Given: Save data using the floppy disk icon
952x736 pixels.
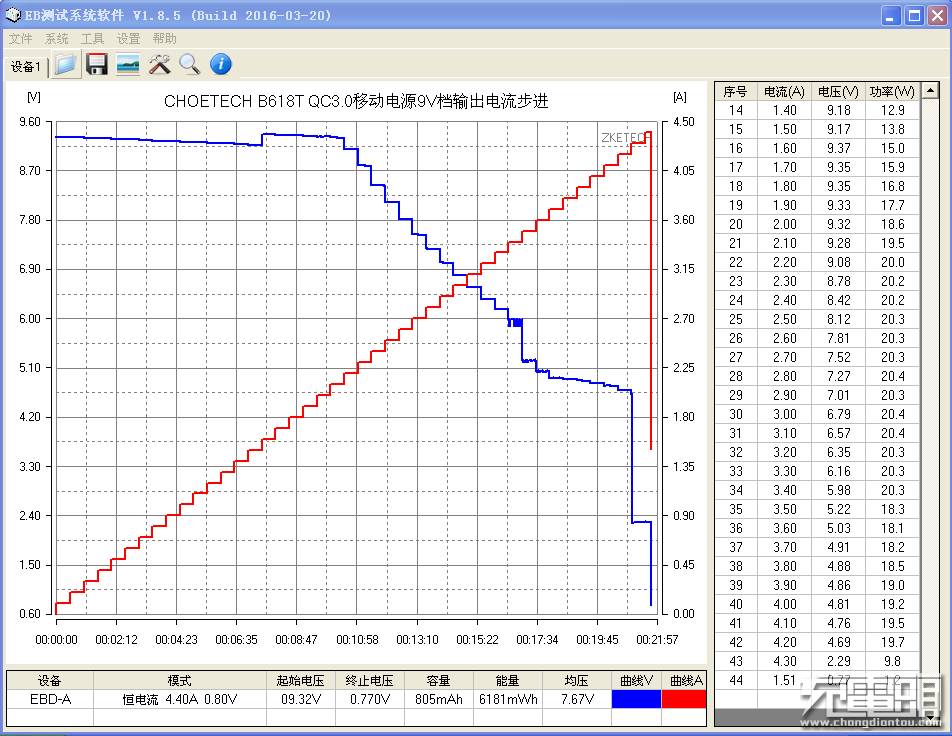Looking at the screenshot, I should [x=97, y=64].
